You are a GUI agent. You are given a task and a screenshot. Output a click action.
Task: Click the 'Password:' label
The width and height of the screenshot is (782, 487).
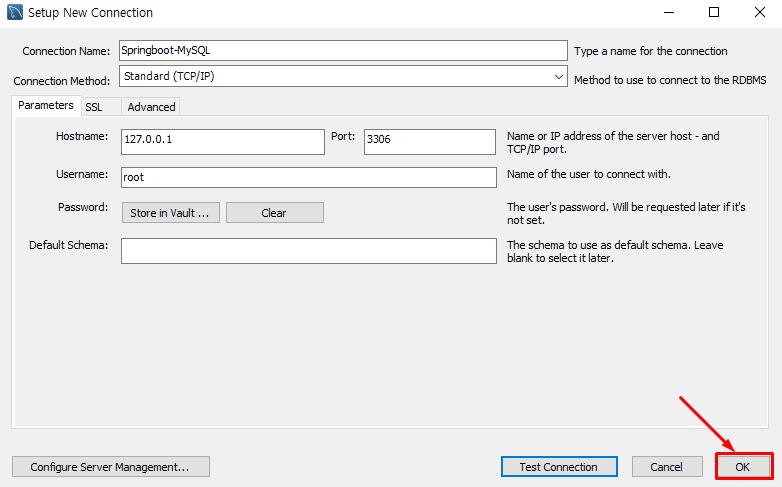(x=83, y=207)
